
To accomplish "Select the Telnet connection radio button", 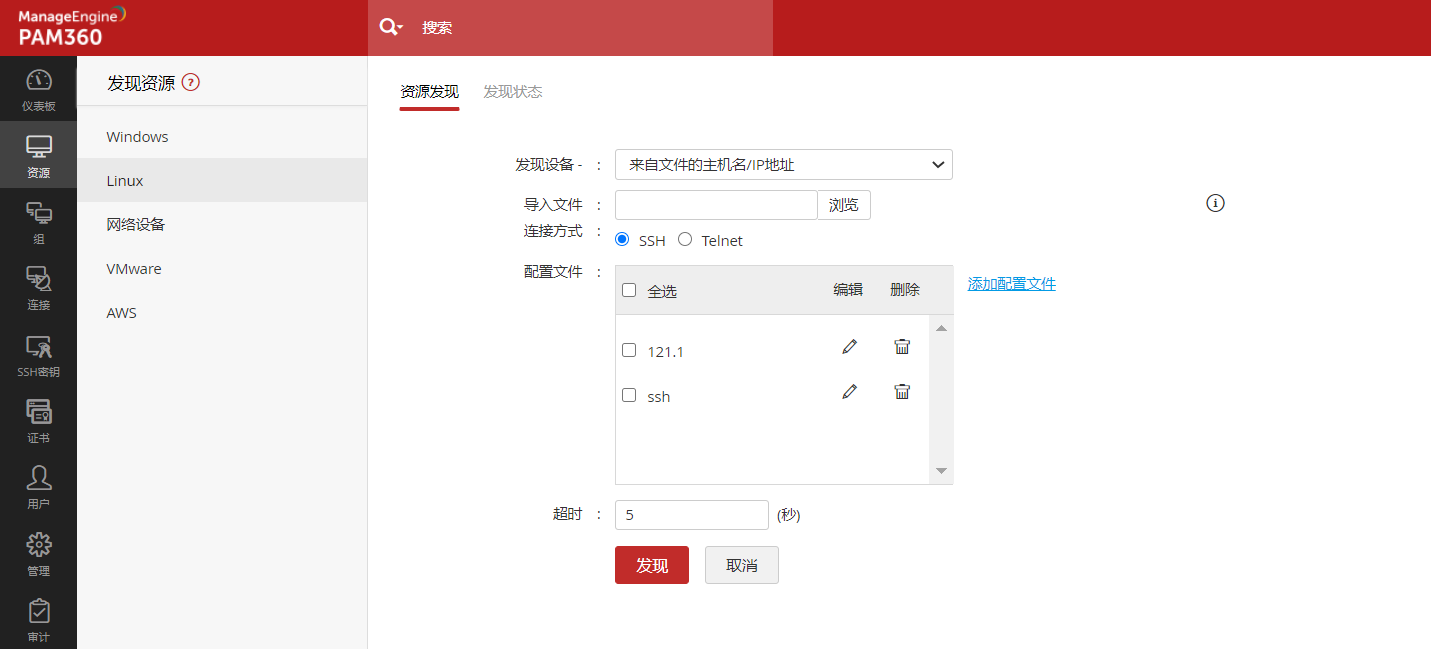I will [x=685, y=239].
